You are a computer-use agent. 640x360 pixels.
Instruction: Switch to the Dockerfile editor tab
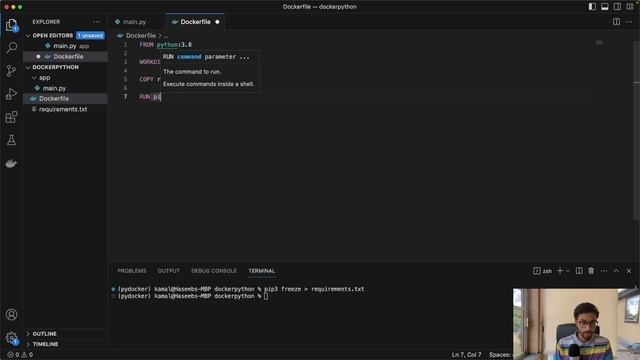(195, 22)
